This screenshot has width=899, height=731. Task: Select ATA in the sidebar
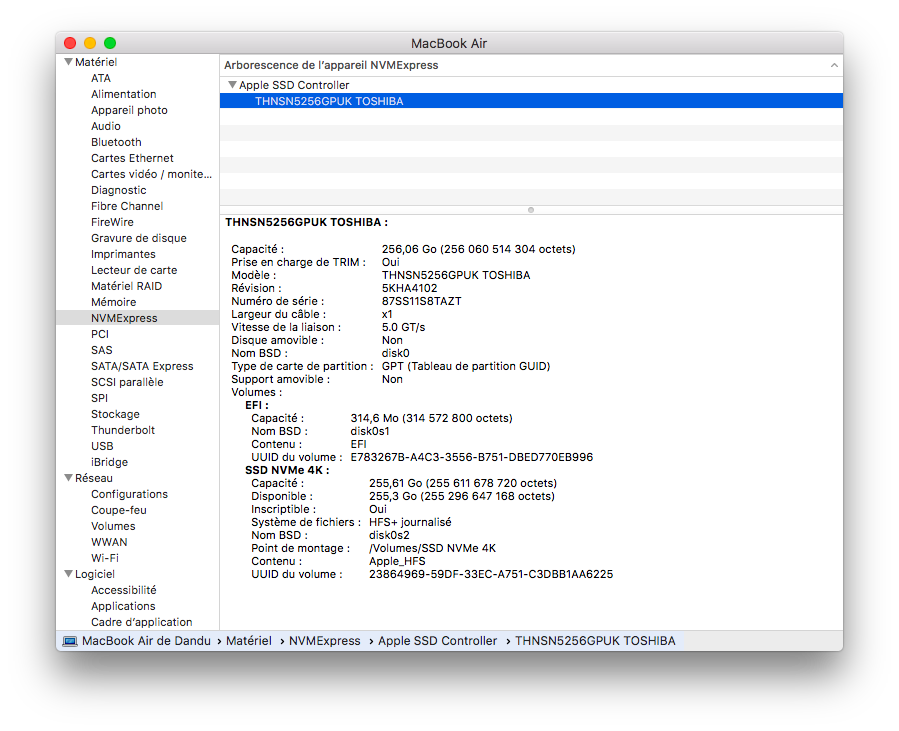tap(101, 78)
